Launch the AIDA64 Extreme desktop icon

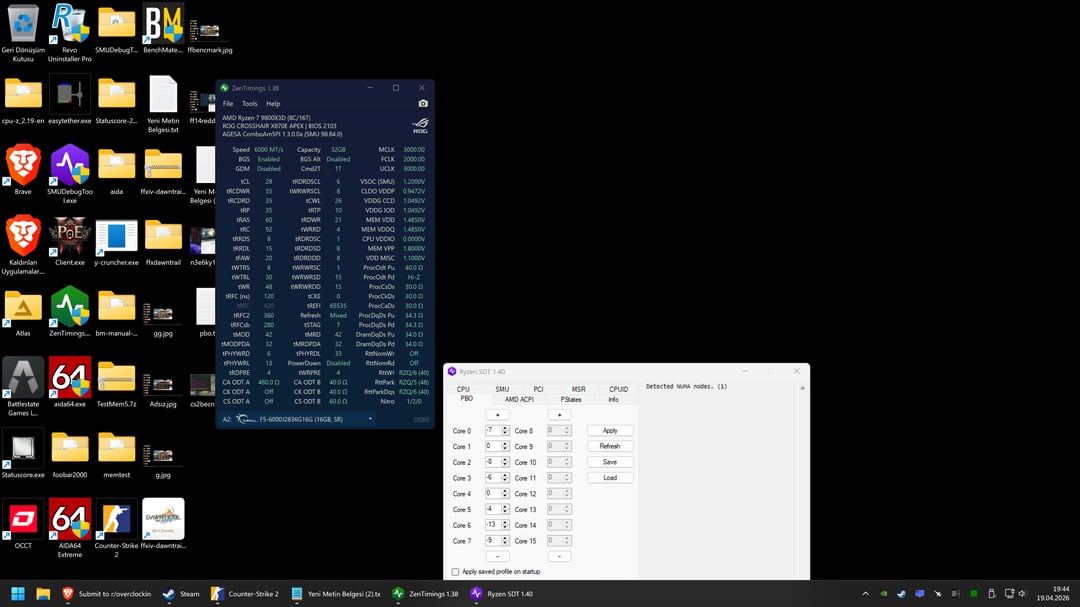(70, 521)
